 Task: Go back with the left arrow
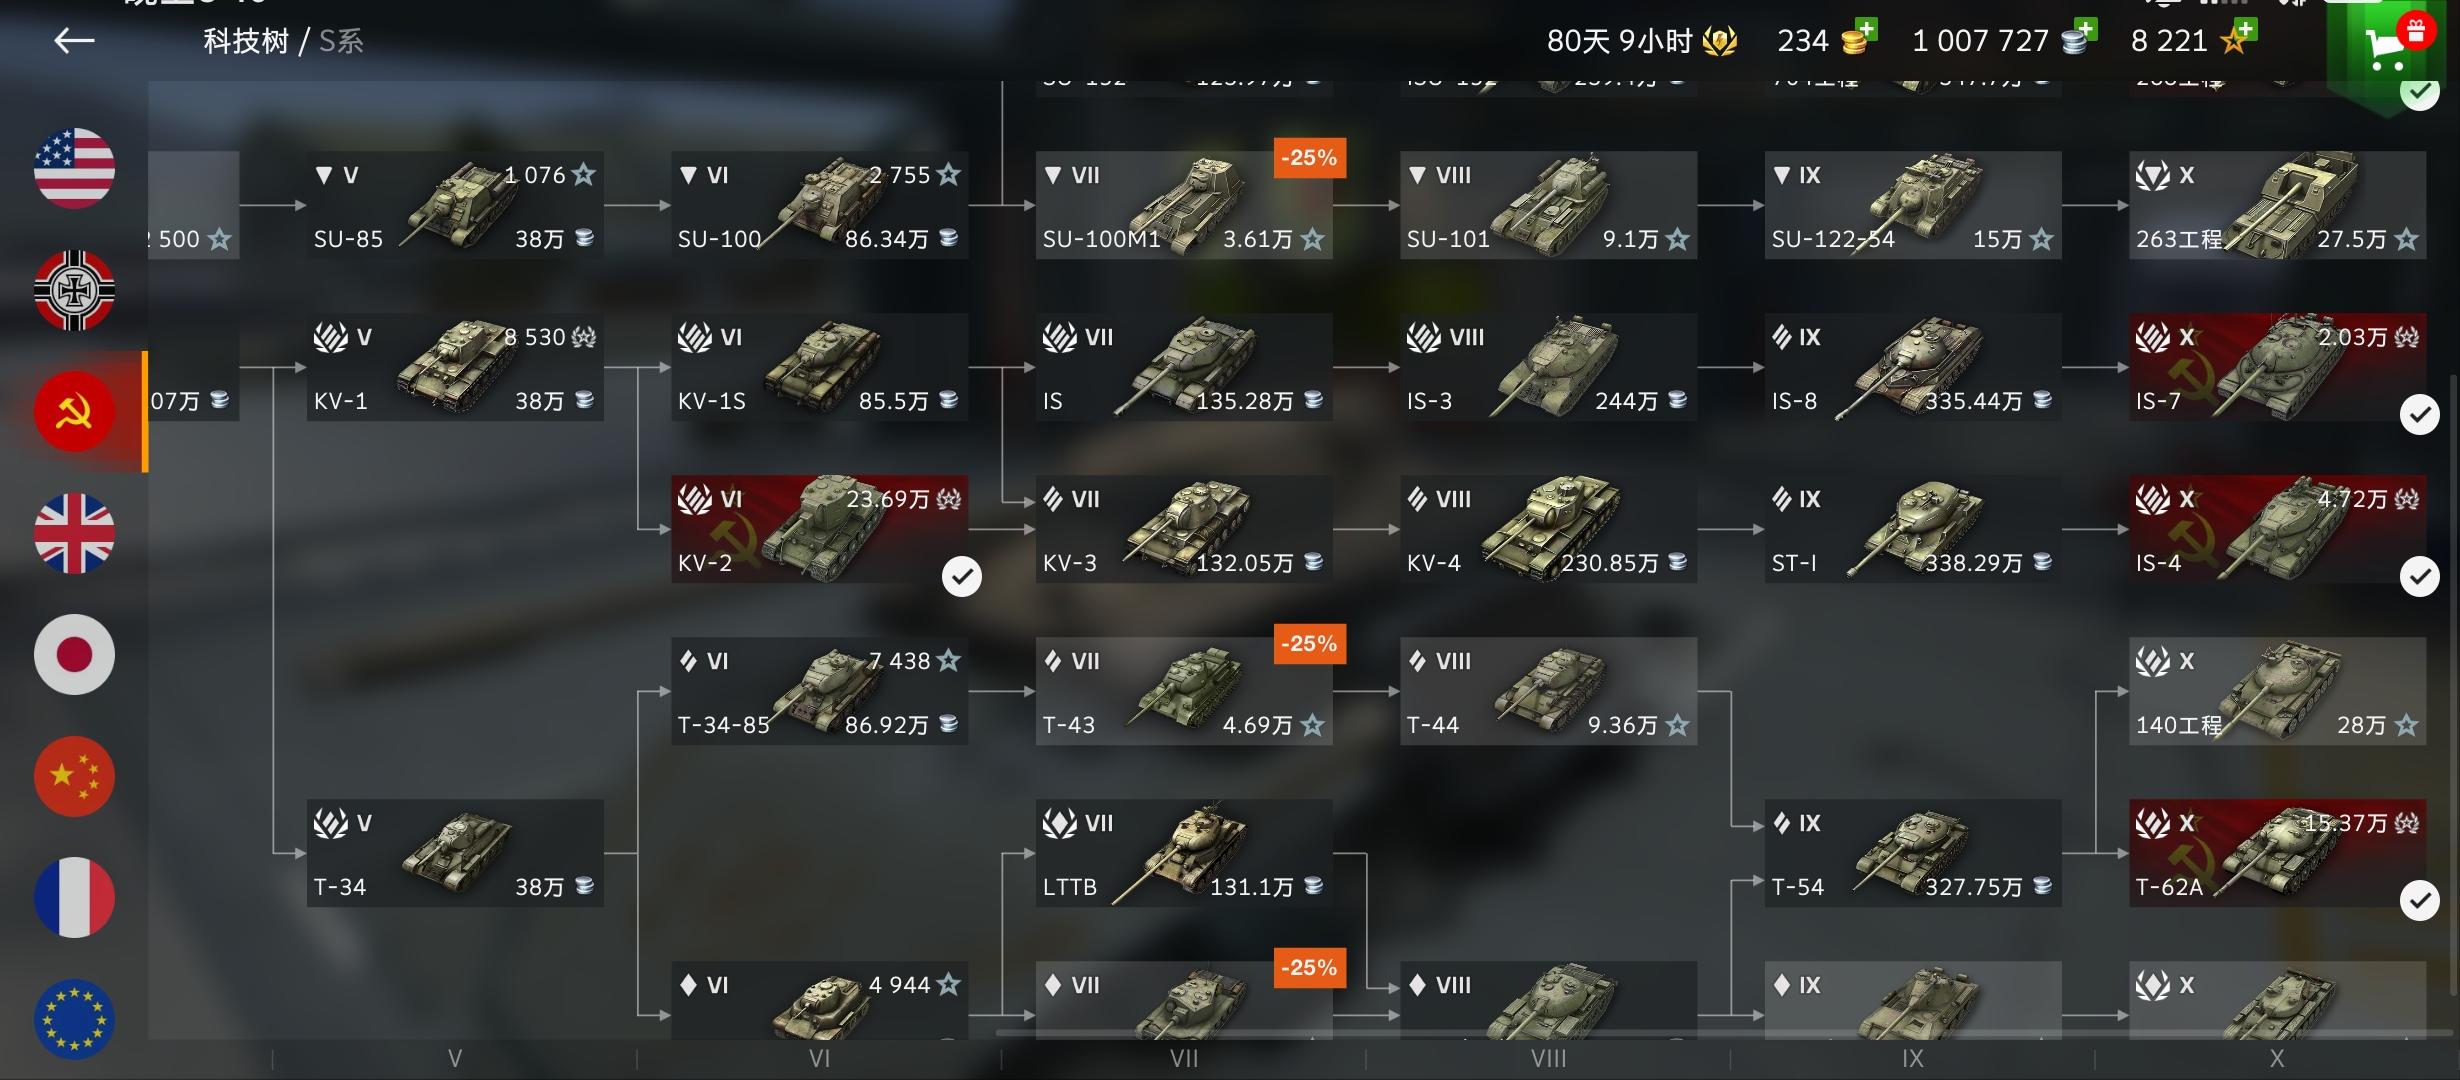tap(74, 40)
